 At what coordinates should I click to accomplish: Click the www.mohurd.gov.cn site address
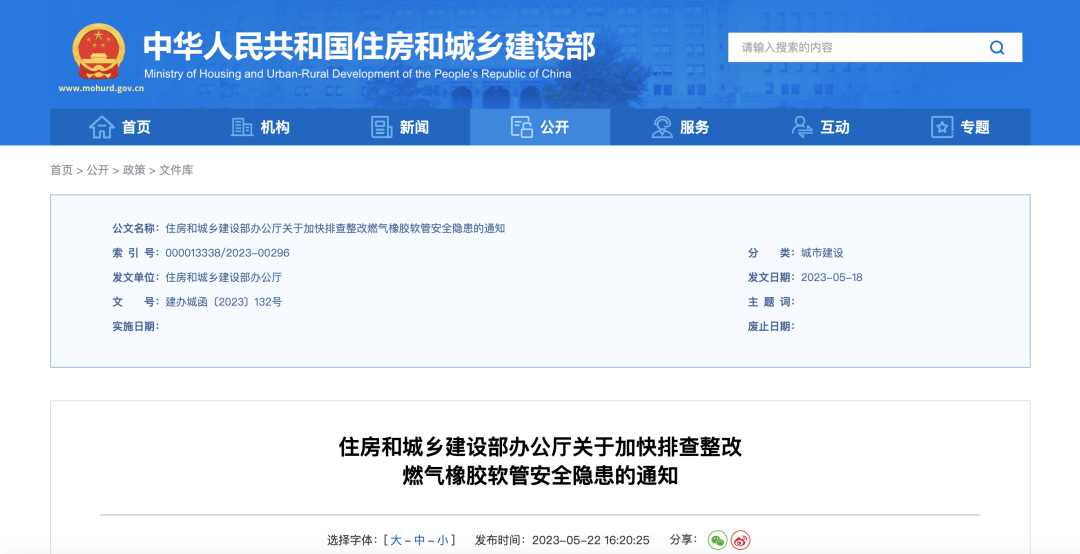[x=101, y=88]
